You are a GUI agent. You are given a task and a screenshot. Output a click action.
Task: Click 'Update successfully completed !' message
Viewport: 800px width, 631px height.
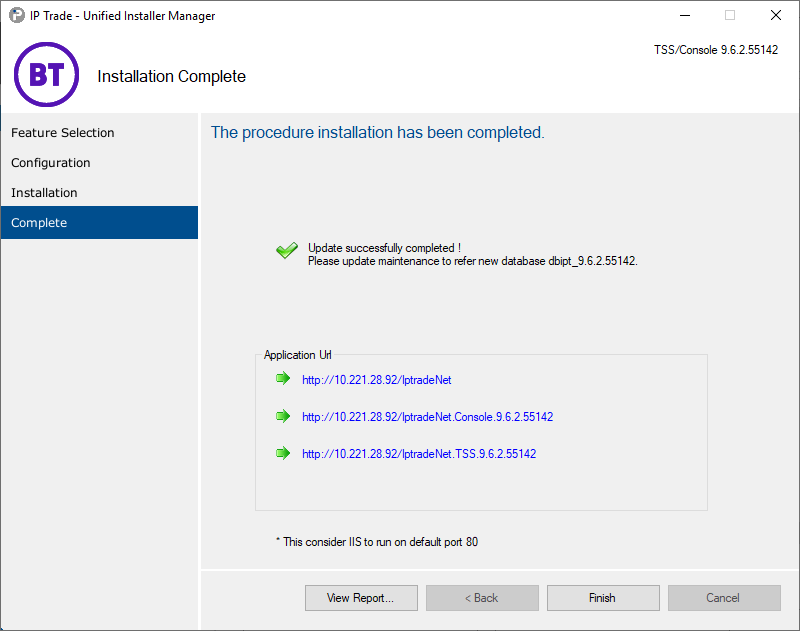(384, 248)
